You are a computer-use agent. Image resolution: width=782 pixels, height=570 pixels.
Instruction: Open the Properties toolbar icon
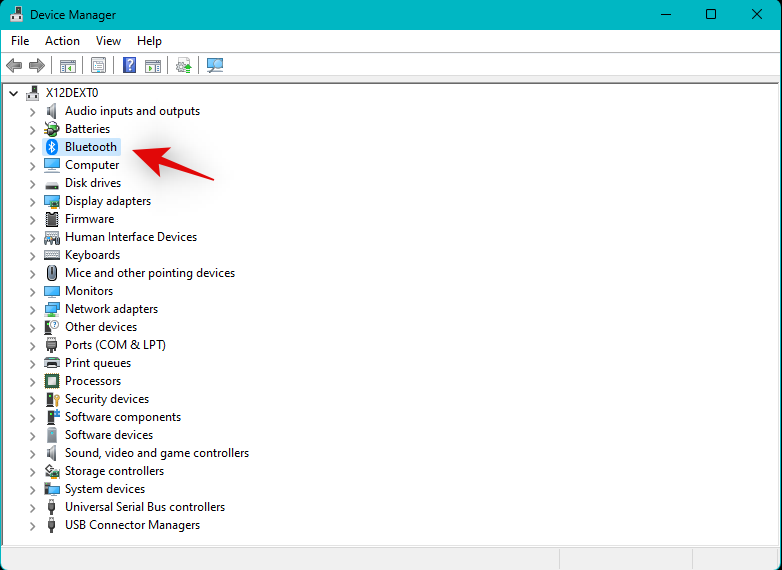98,65
